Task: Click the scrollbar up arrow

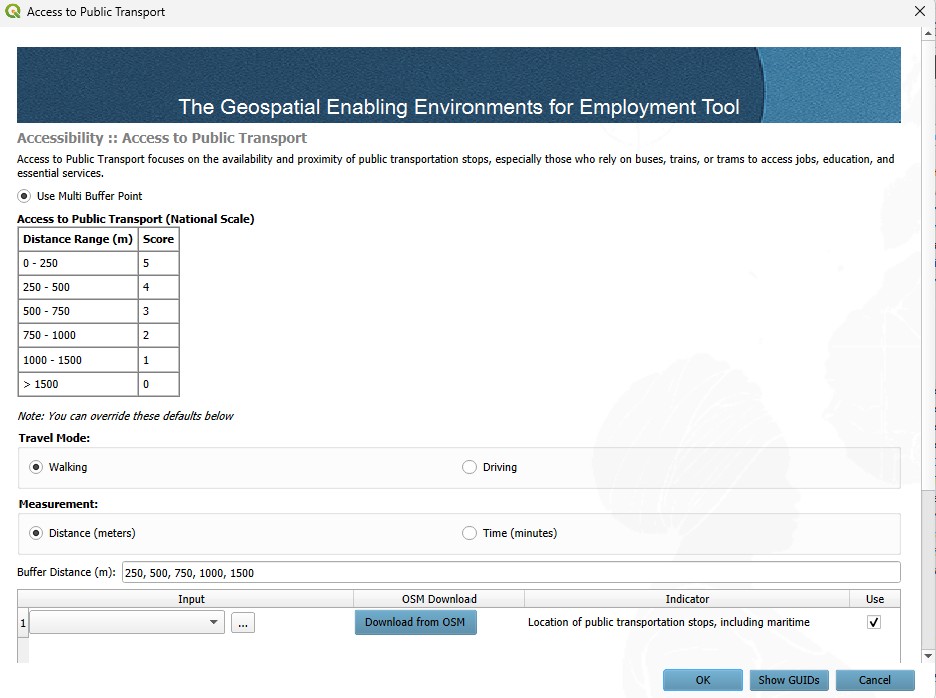Action: pos(928,34)
